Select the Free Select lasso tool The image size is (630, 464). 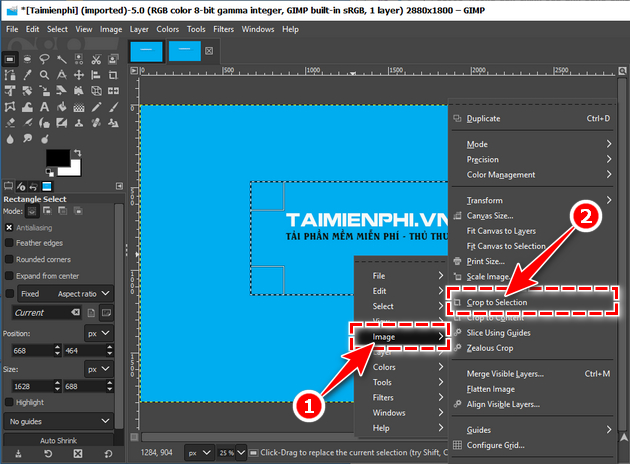[x=44, y=59]
